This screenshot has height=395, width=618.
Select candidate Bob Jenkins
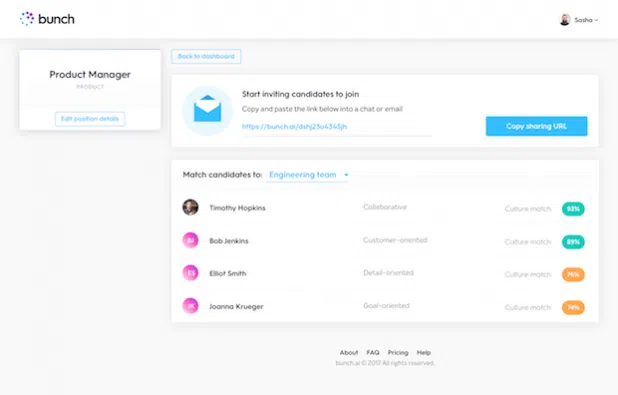click(229, 241)
